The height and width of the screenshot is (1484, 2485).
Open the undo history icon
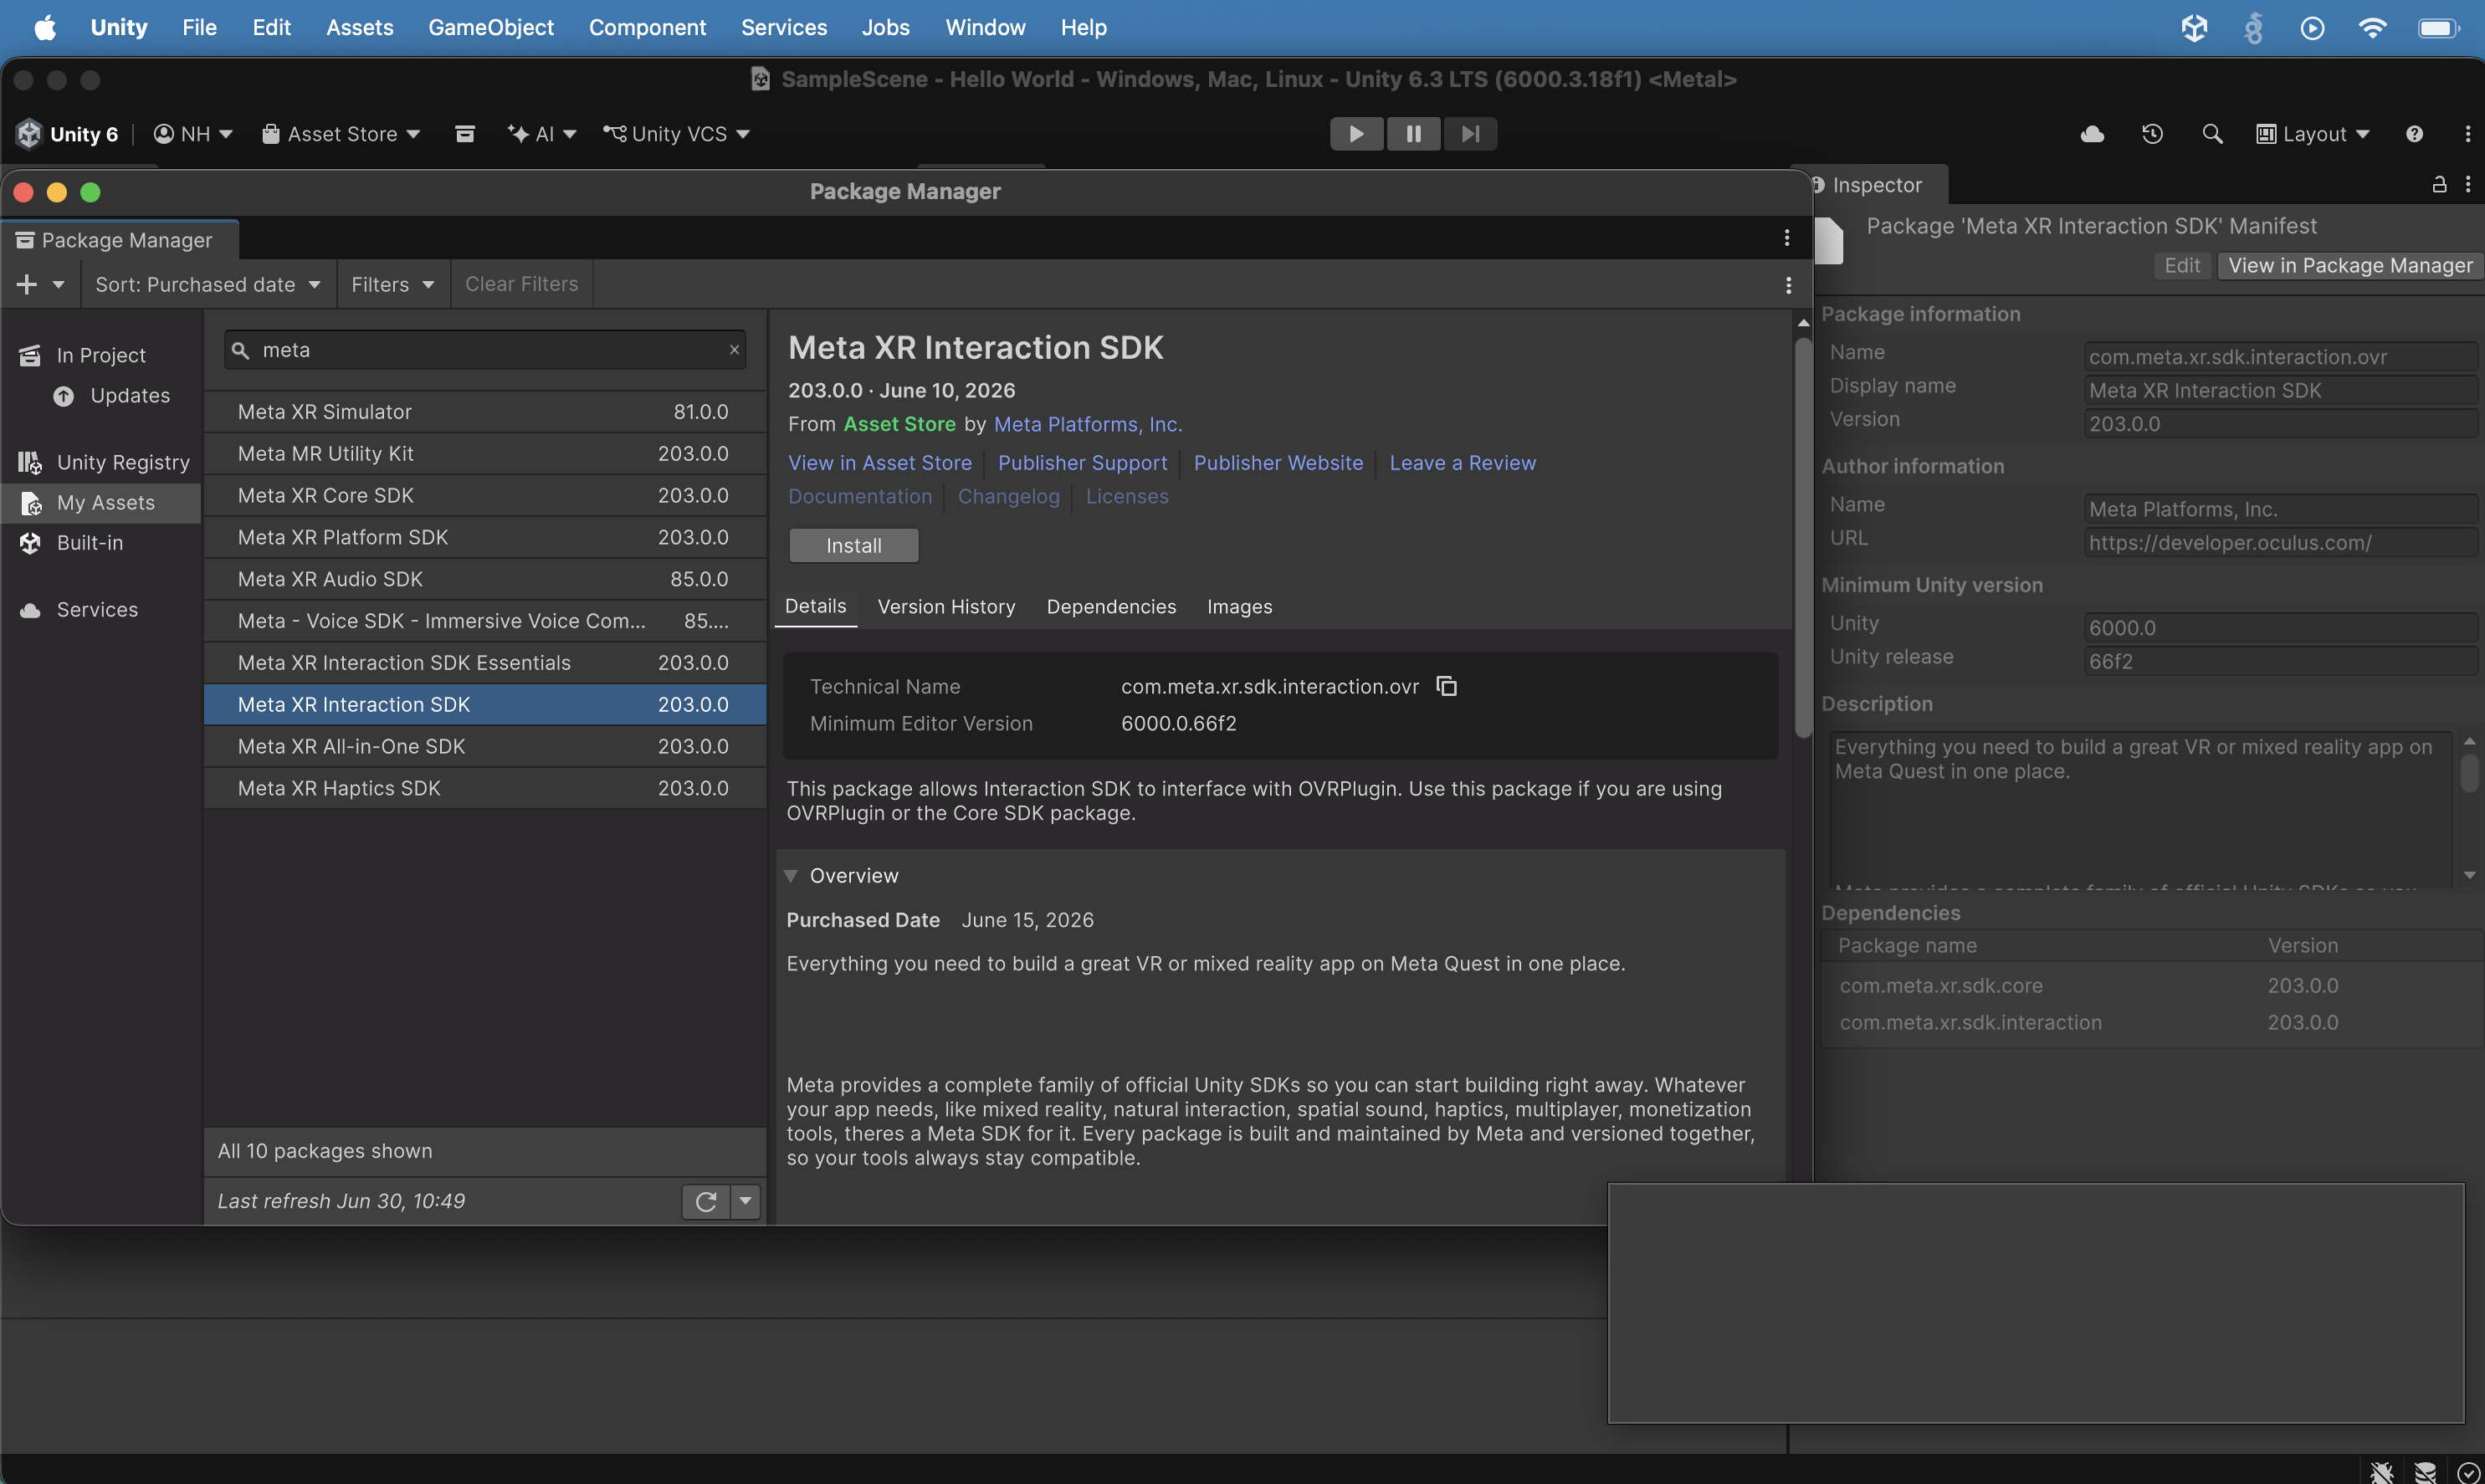(x=2152, y=134)
